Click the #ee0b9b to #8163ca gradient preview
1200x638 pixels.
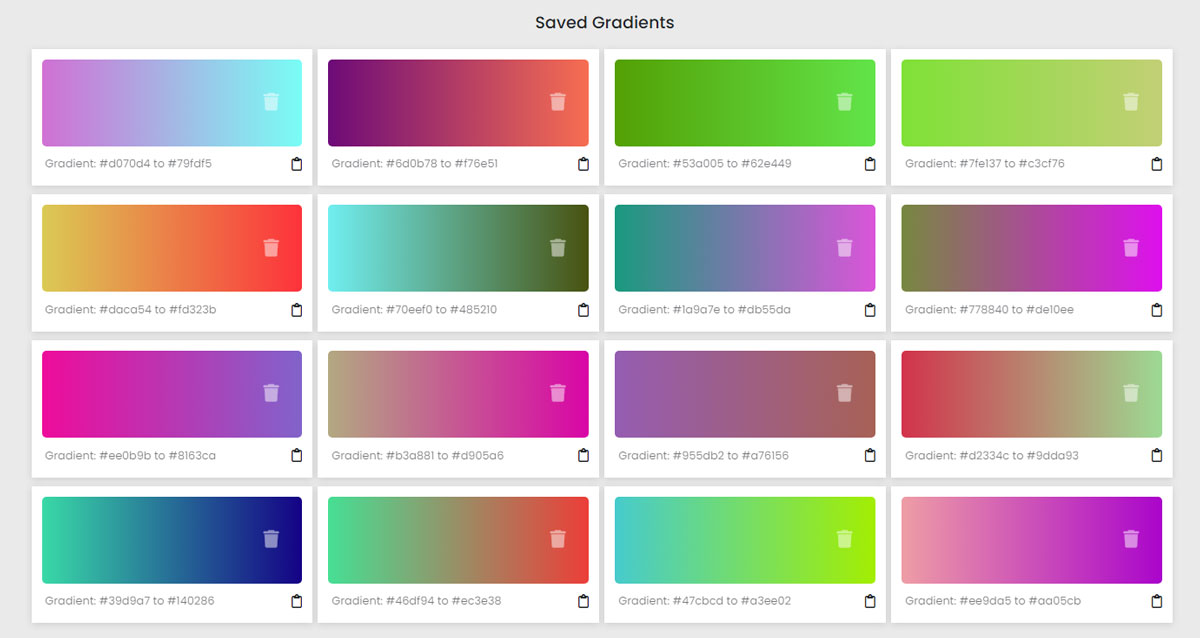point(171,394)
